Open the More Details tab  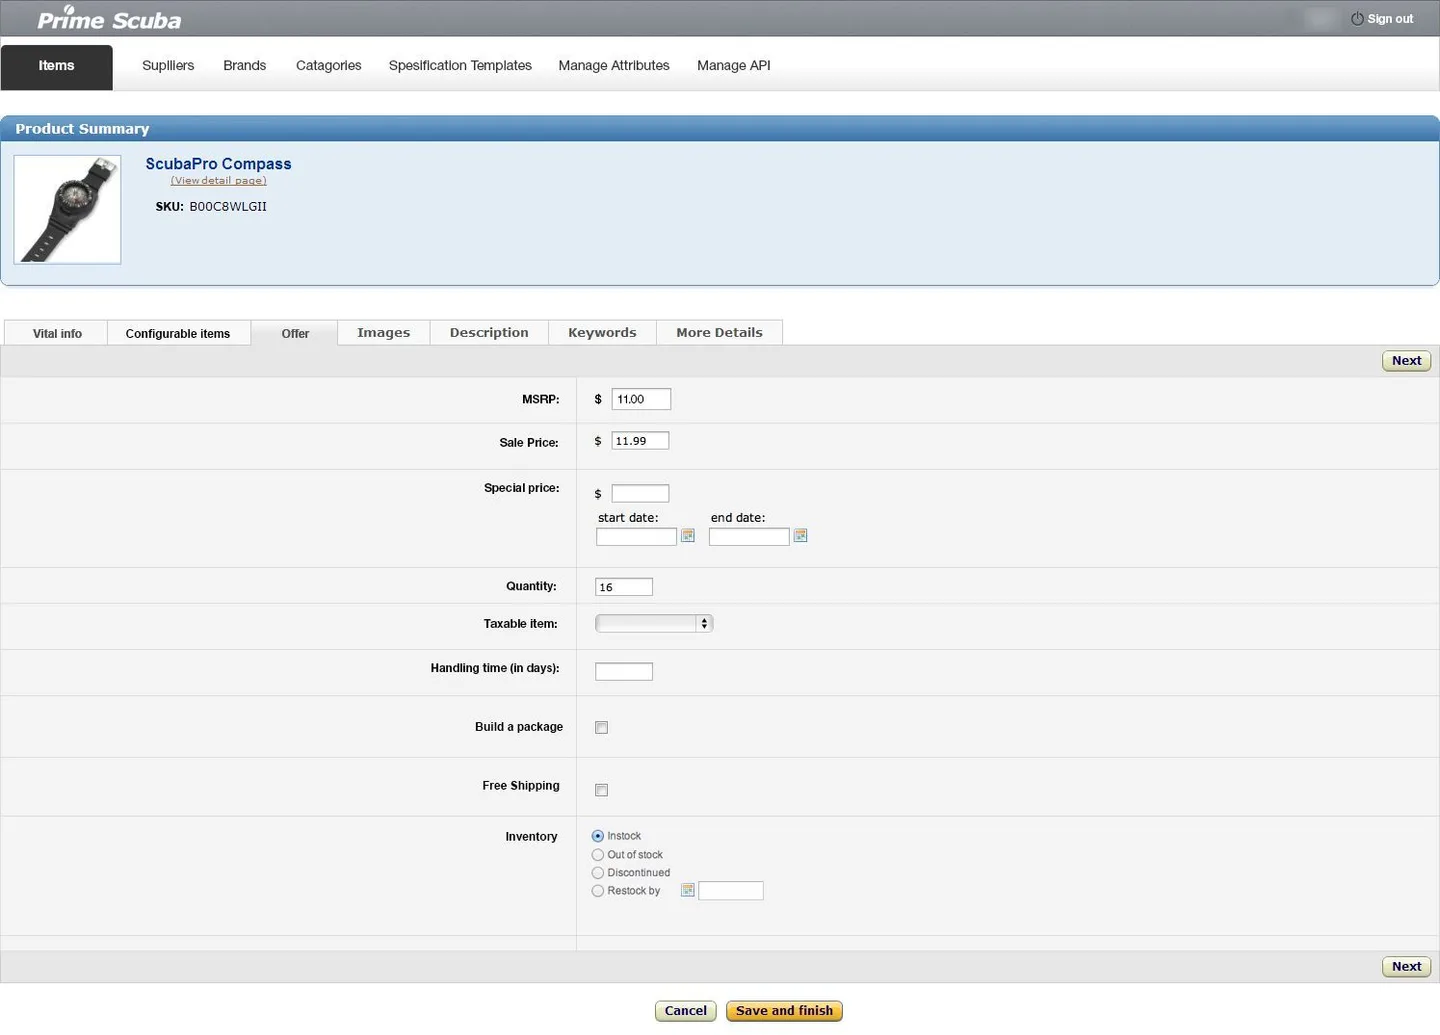[x=719, y=332]
